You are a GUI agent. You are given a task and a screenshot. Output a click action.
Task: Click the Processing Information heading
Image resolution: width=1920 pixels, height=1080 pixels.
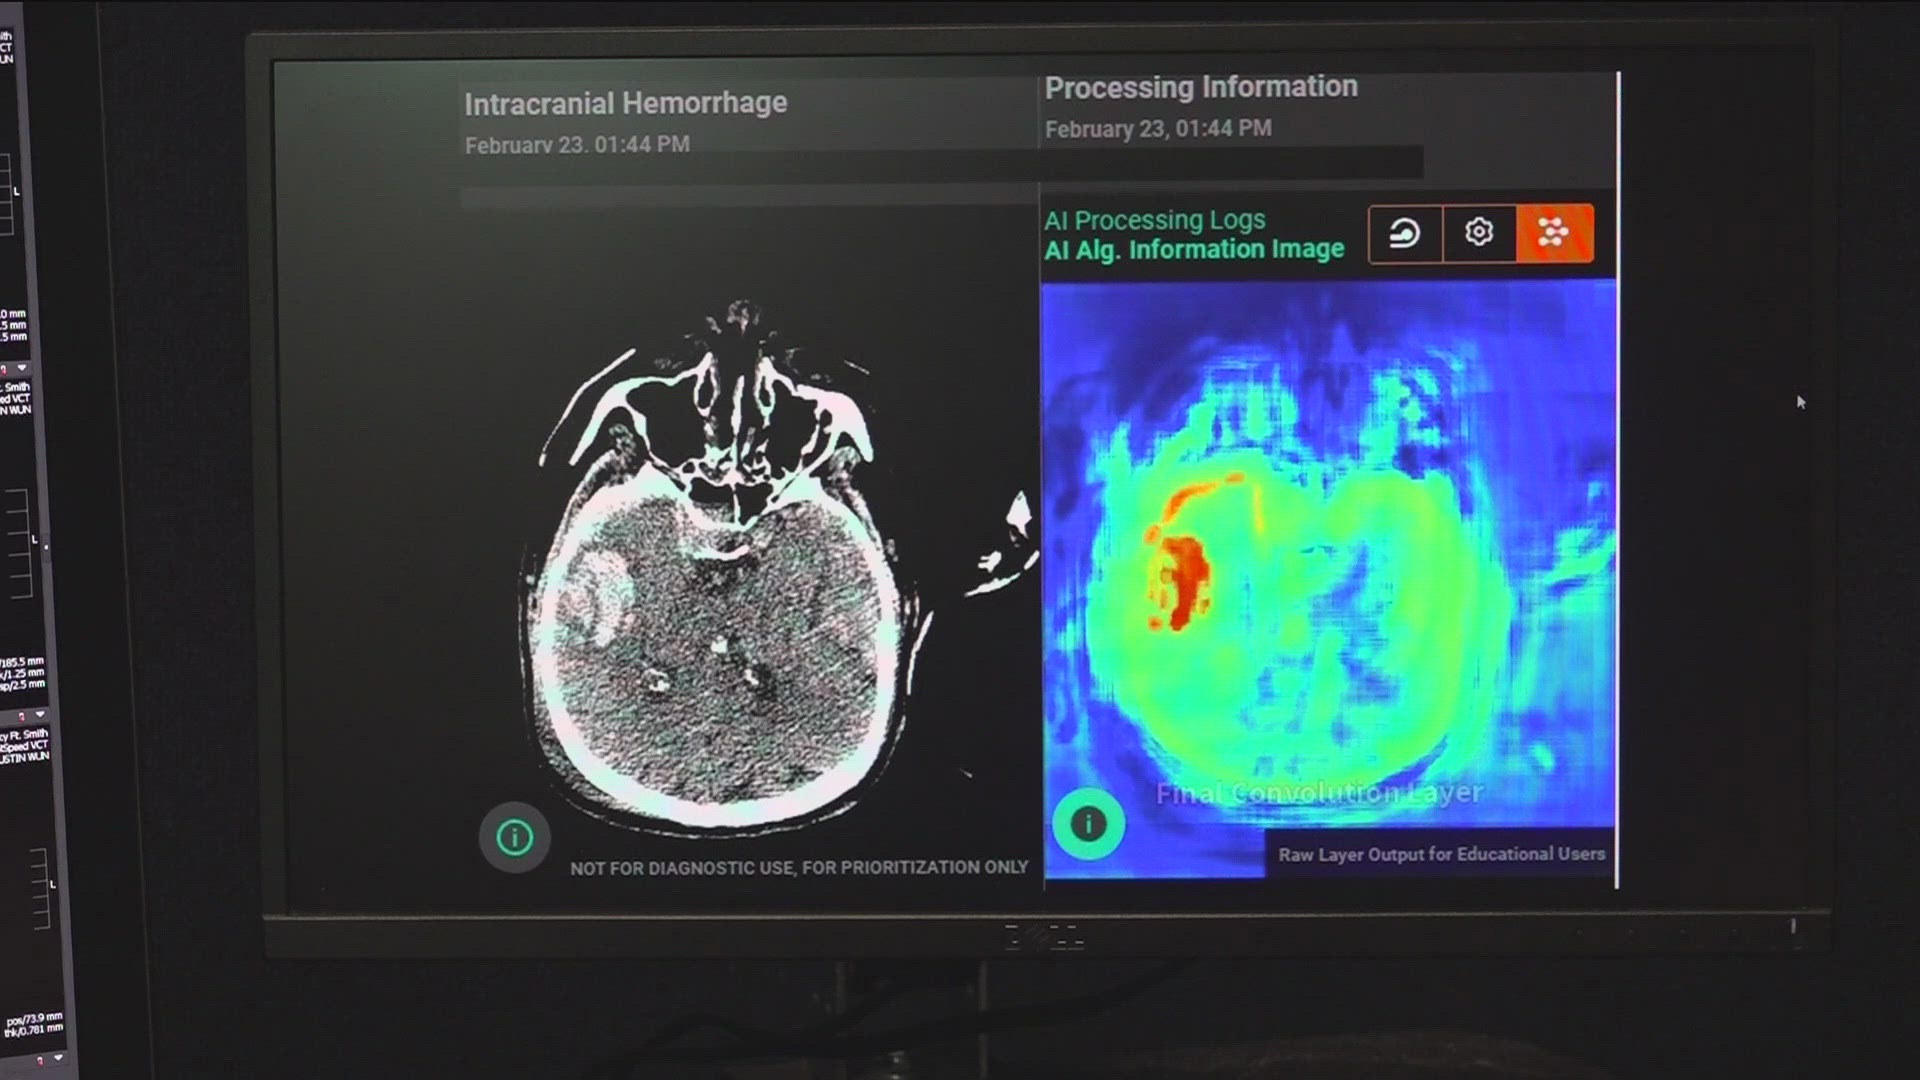pos(1200,86)
